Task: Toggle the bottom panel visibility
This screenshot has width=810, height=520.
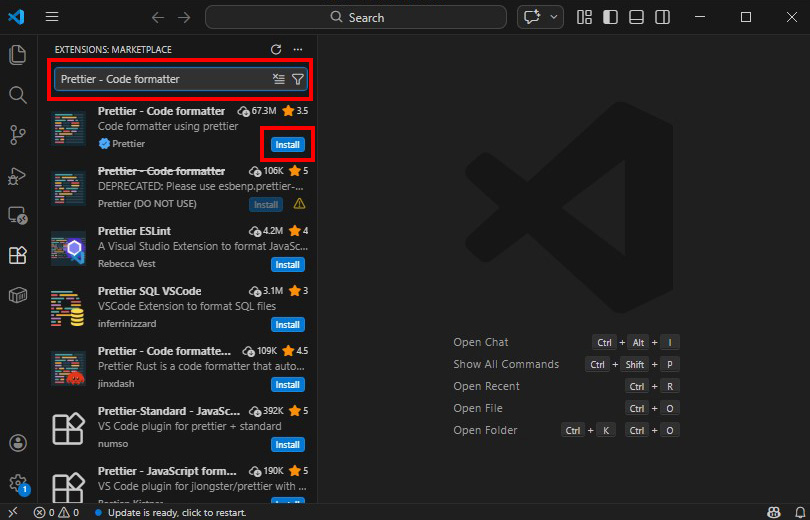Action: (x=636, y=17)
